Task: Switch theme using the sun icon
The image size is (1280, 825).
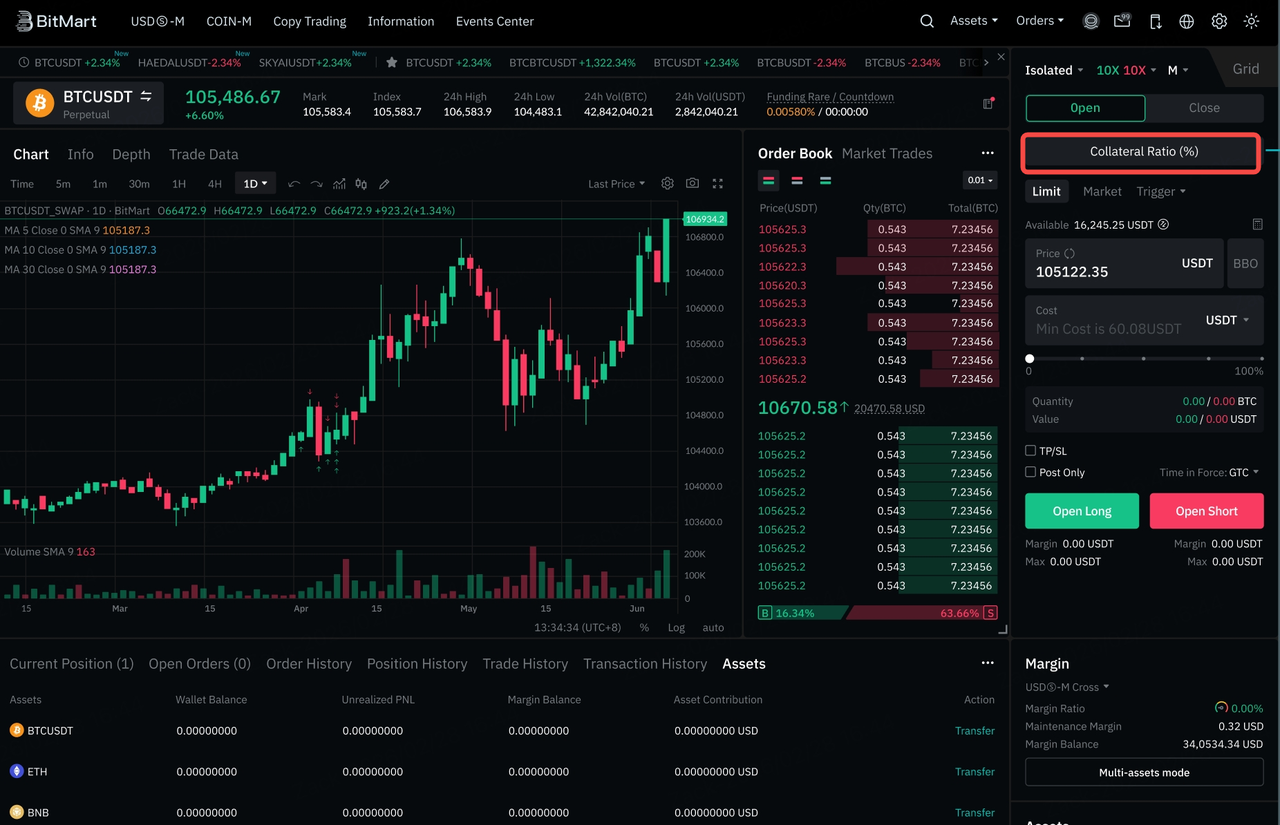Action: (x=1251, y=21)
